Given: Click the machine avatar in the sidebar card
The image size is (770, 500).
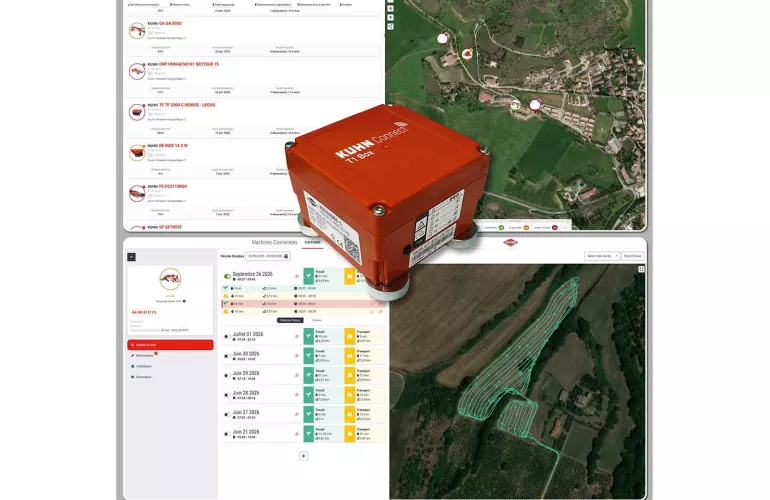Looking at the screenshot, I should (170, 279).
